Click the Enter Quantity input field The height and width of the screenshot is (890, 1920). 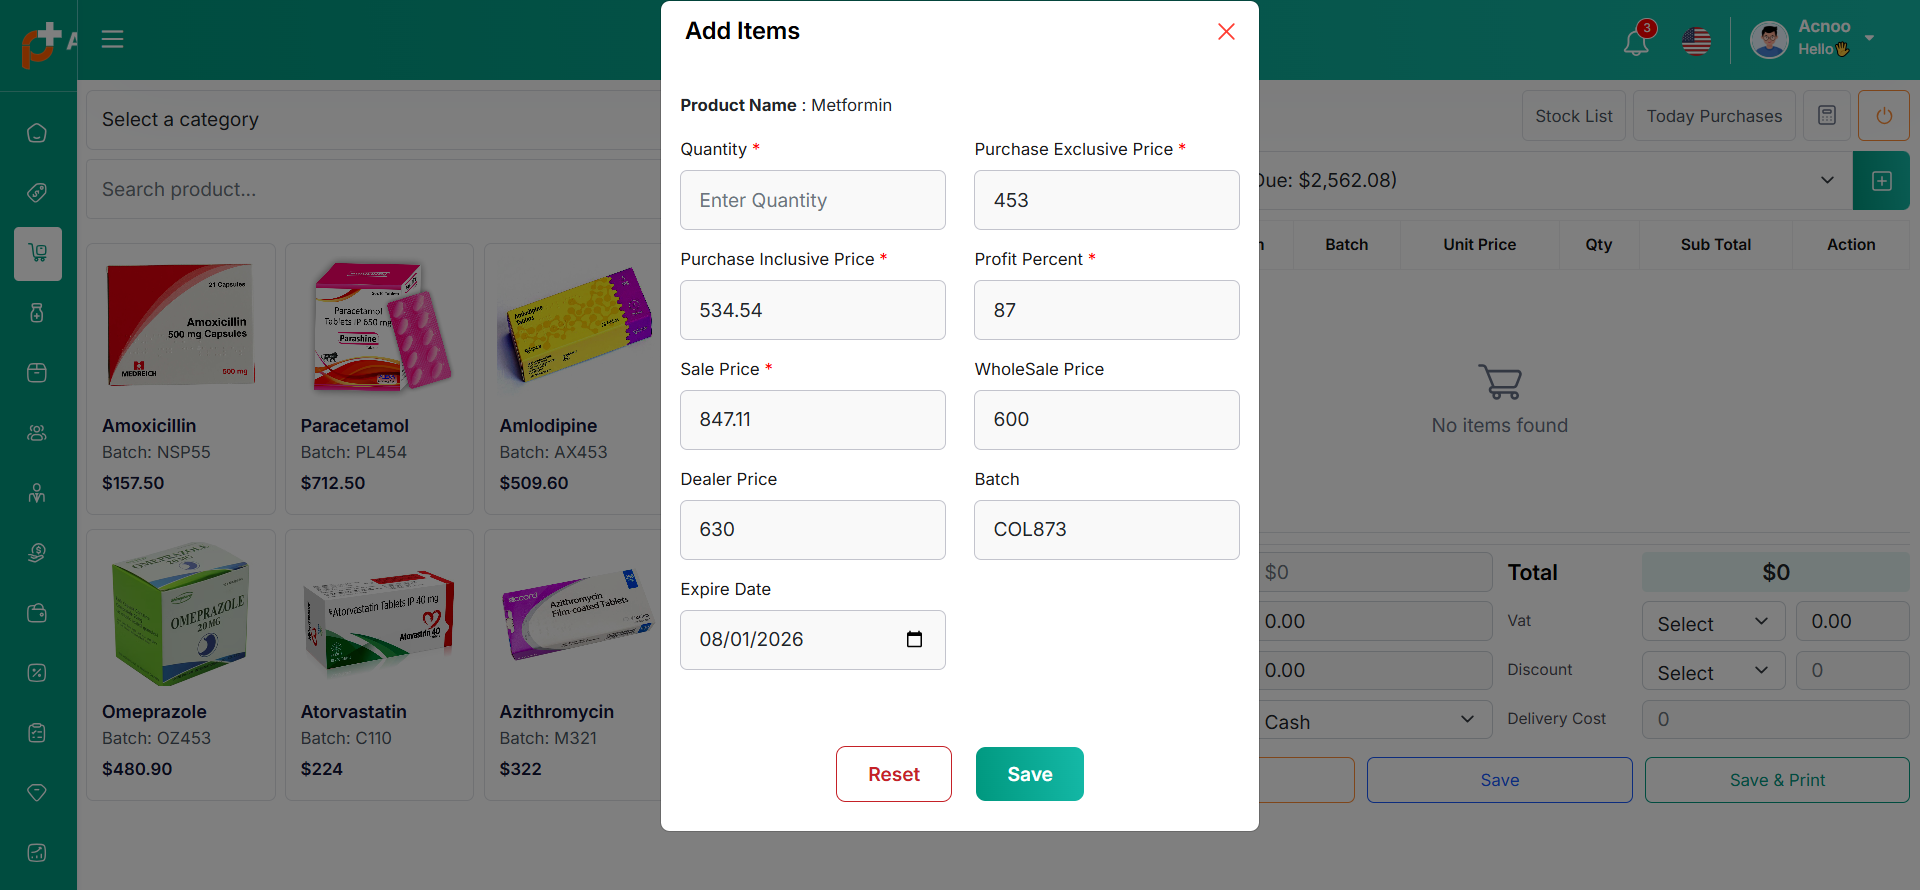[x=812, y=200]
